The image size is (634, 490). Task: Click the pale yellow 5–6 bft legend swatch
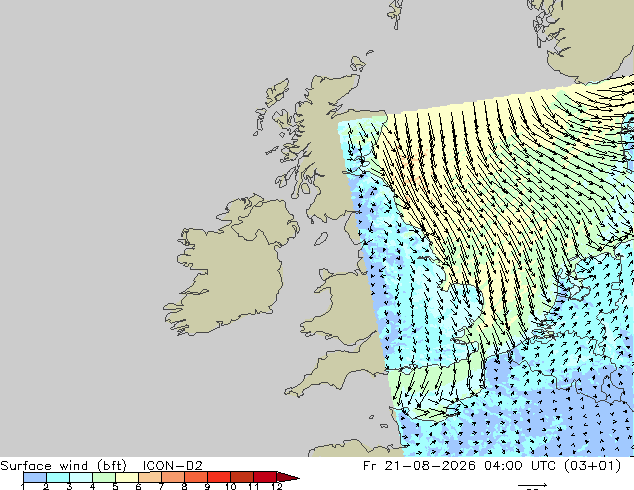pos(127,477)
